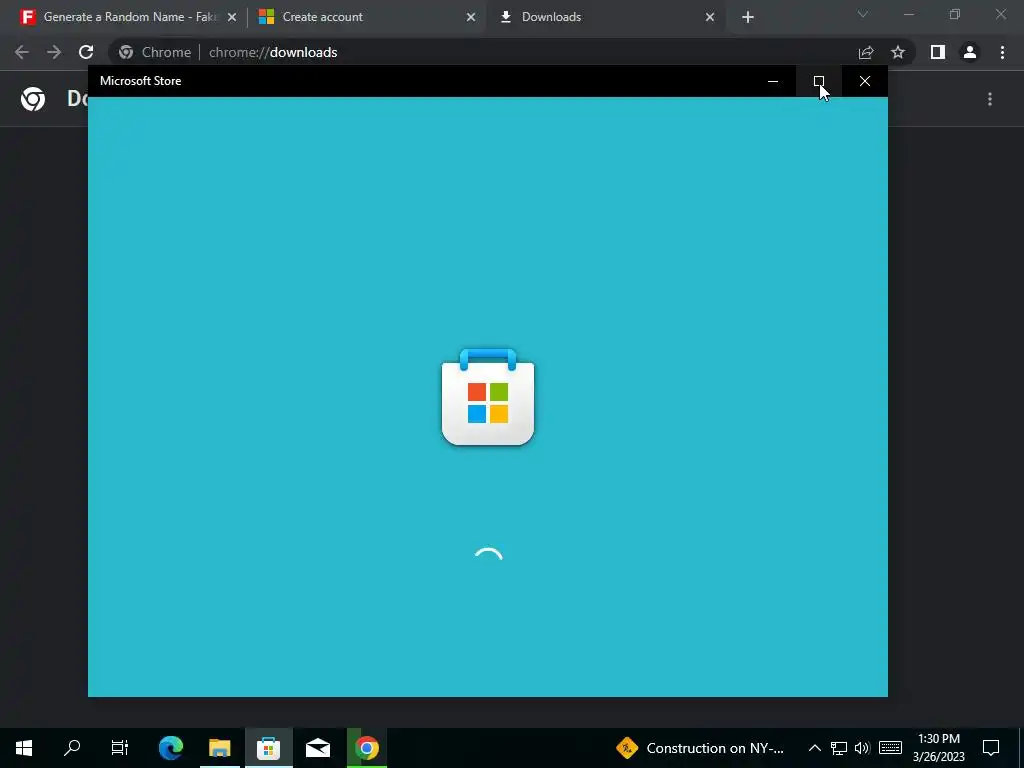Open Downloads page more actions menu
The height and width of the screenshot is (768, 1024).
[990, 99]
